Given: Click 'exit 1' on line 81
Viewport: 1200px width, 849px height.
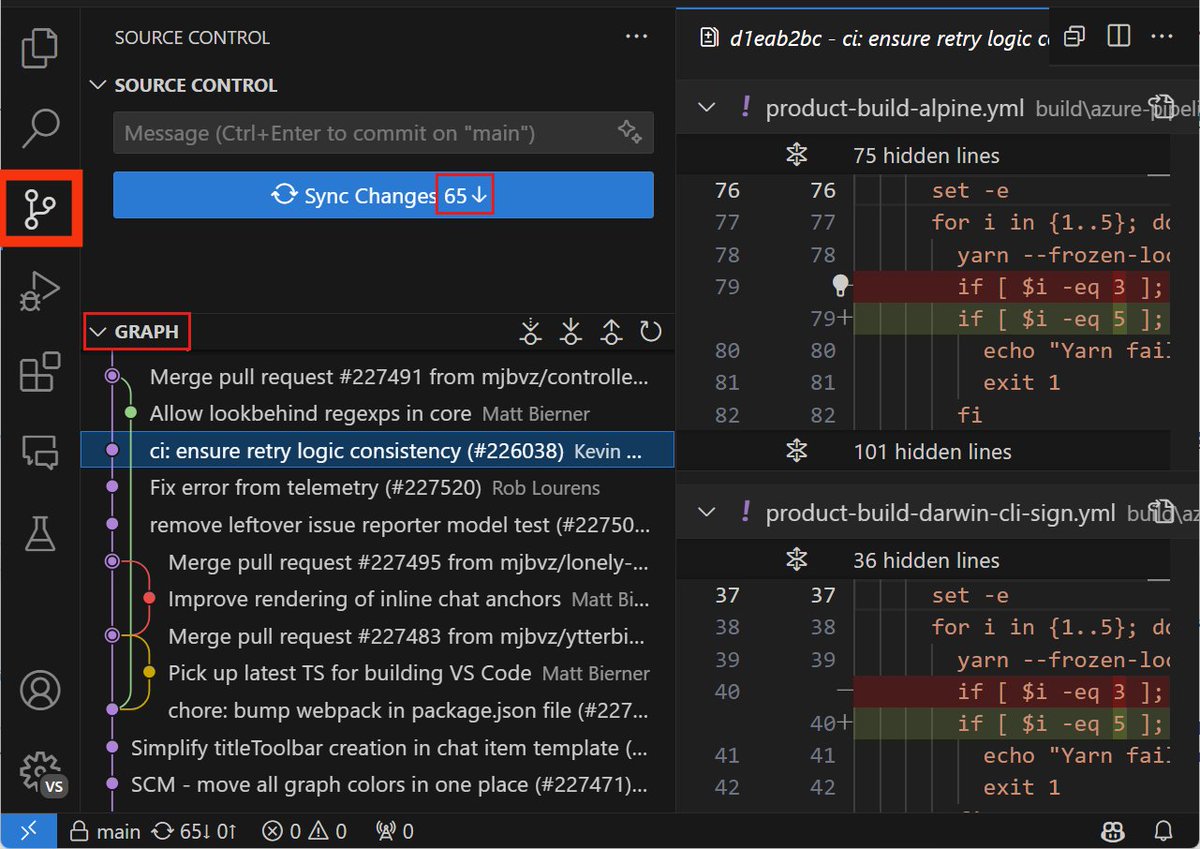Looking at the screenshot, I should 1021,383.
